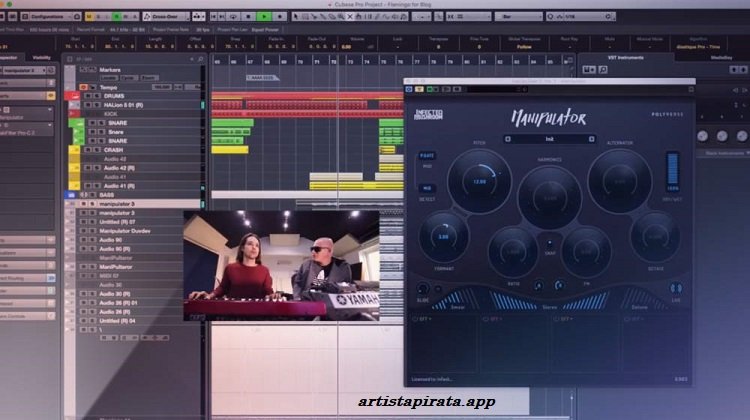Open the Bar grid type dropdown
This screenshot has width=750, height=420.
(x=518, y=17)
